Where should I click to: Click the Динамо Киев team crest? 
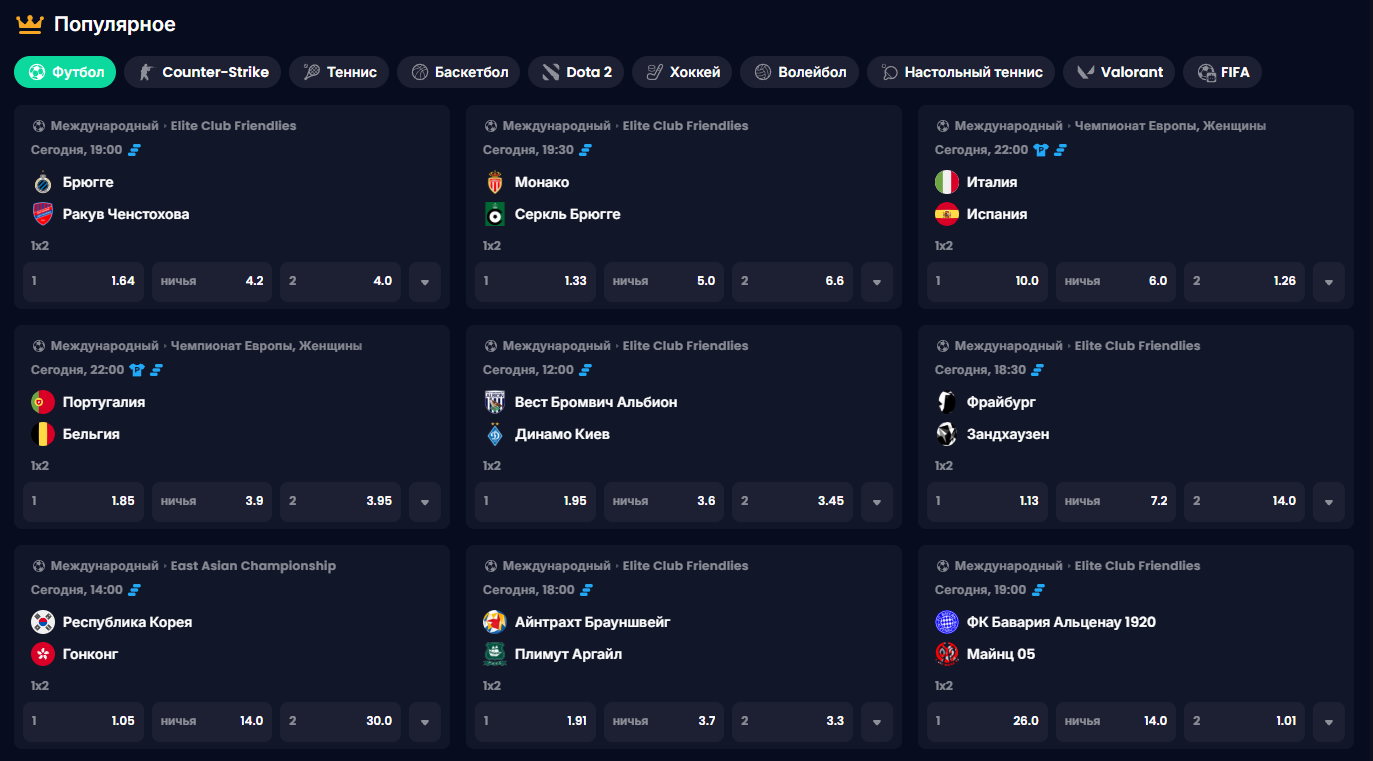pos(494,434)
